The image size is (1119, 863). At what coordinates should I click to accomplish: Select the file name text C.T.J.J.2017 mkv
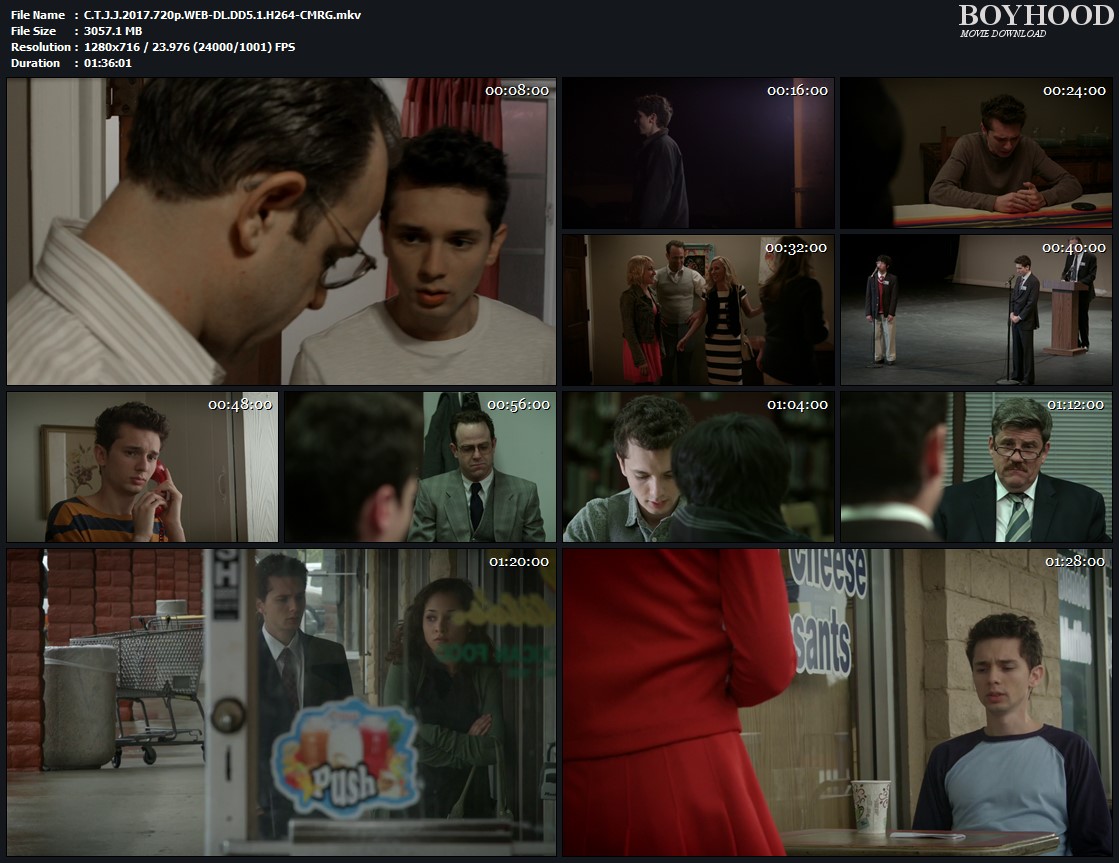point(222,15)
